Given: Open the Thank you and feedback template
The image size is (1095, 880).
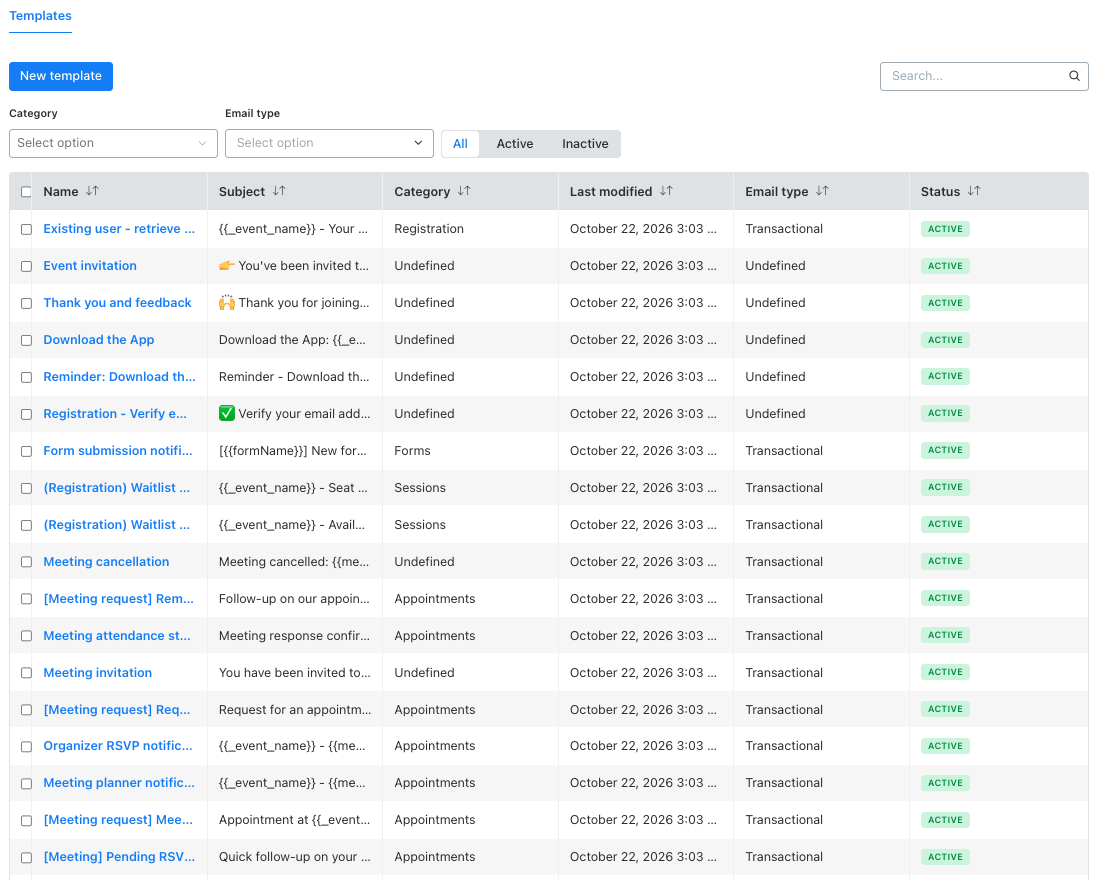Looking at the screenshot, I should click(x=117, y=303).
